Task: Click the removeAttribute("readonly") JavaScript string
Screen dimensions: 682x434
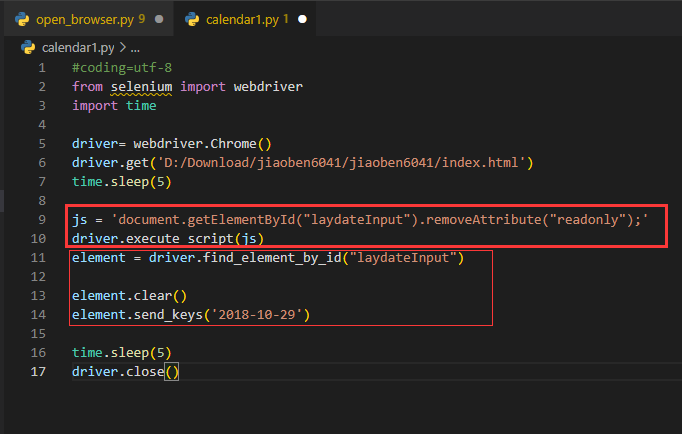Action: tap(379, 220)
